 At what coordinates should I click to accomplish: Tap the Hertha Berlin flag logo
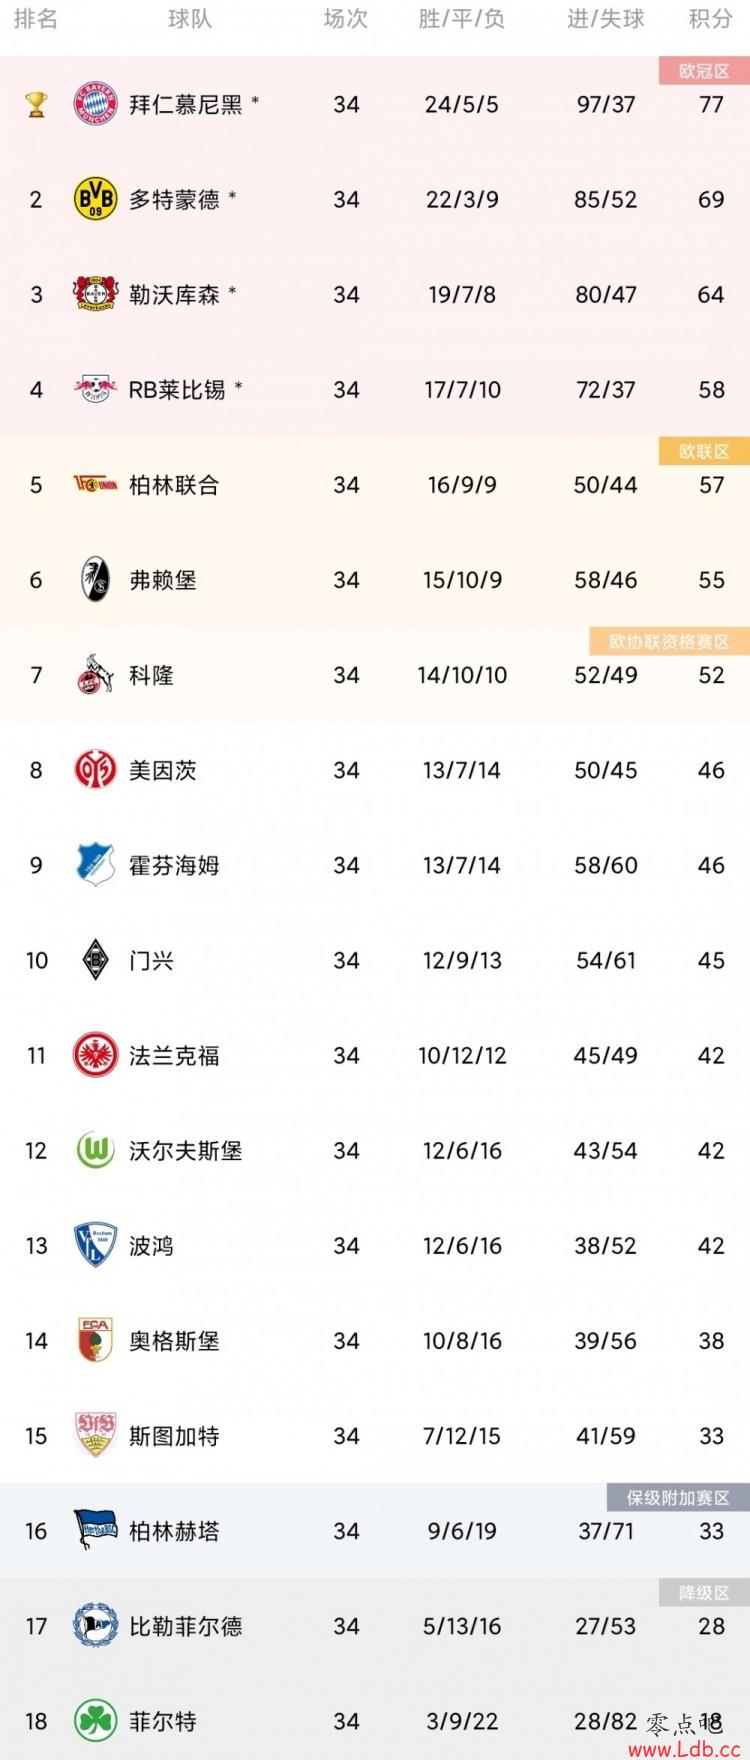tap(96, 1531)
